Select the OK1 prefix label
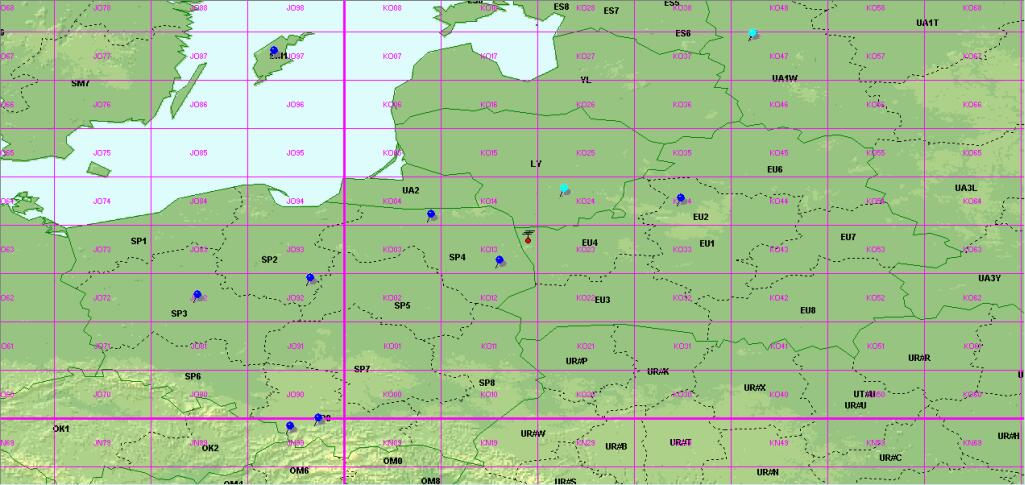The image size is (1025, 485). 61,428
